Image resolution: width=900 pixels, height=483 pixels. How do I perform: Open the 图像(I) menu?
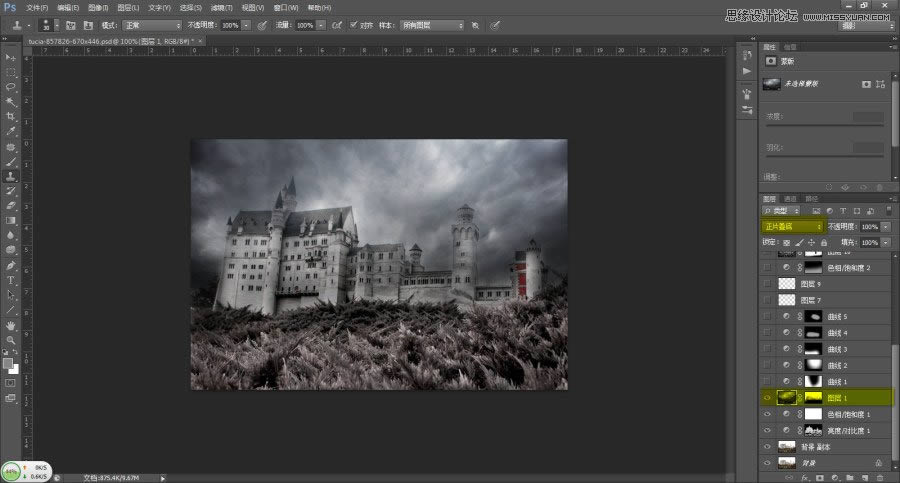97,7
